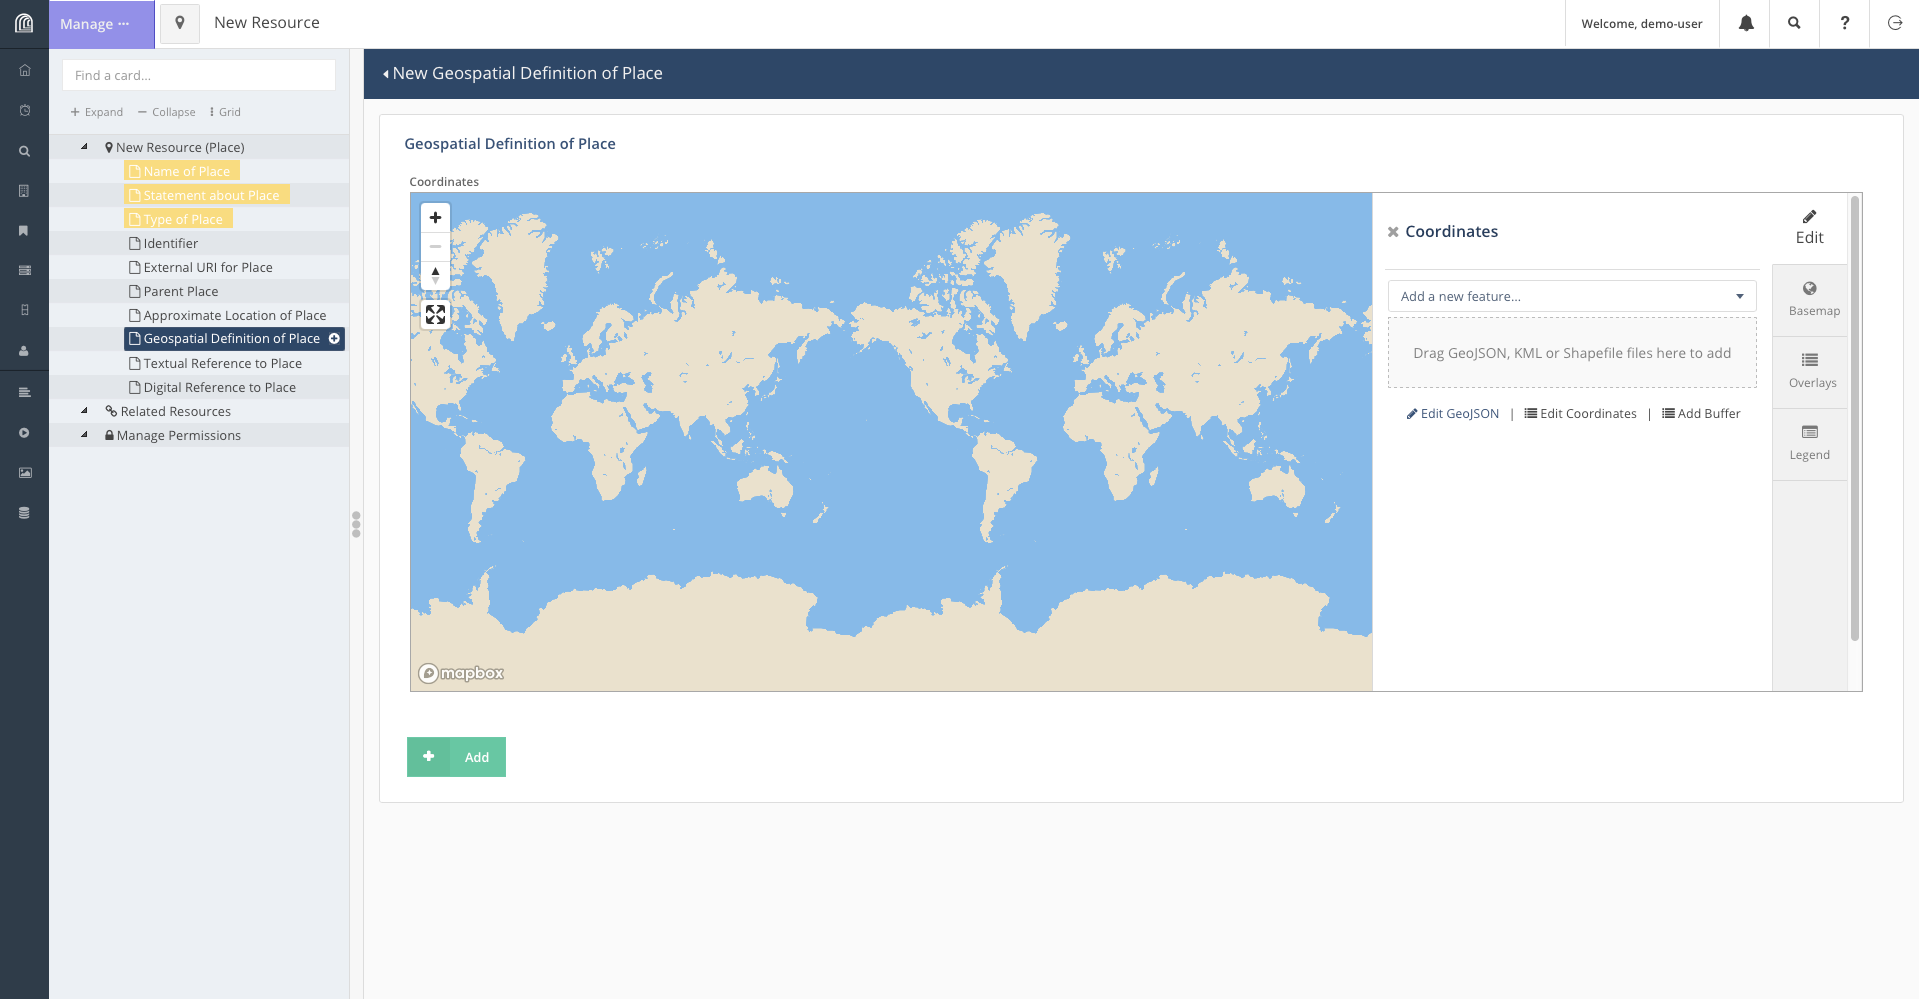This screenshot has height=999, width=1919.
Task: Open the Manage menu
Action: click(96, 24)
